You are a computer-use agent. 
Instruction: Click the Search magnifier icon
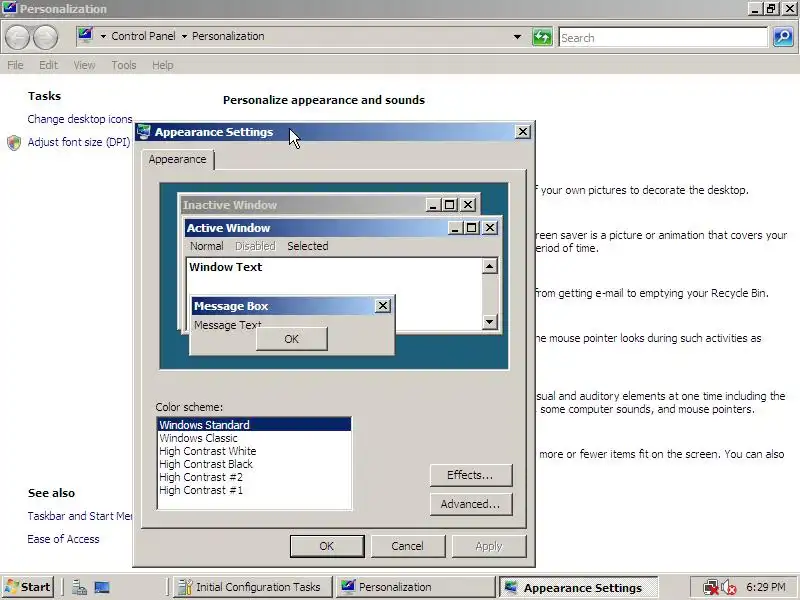click(783, 37)
